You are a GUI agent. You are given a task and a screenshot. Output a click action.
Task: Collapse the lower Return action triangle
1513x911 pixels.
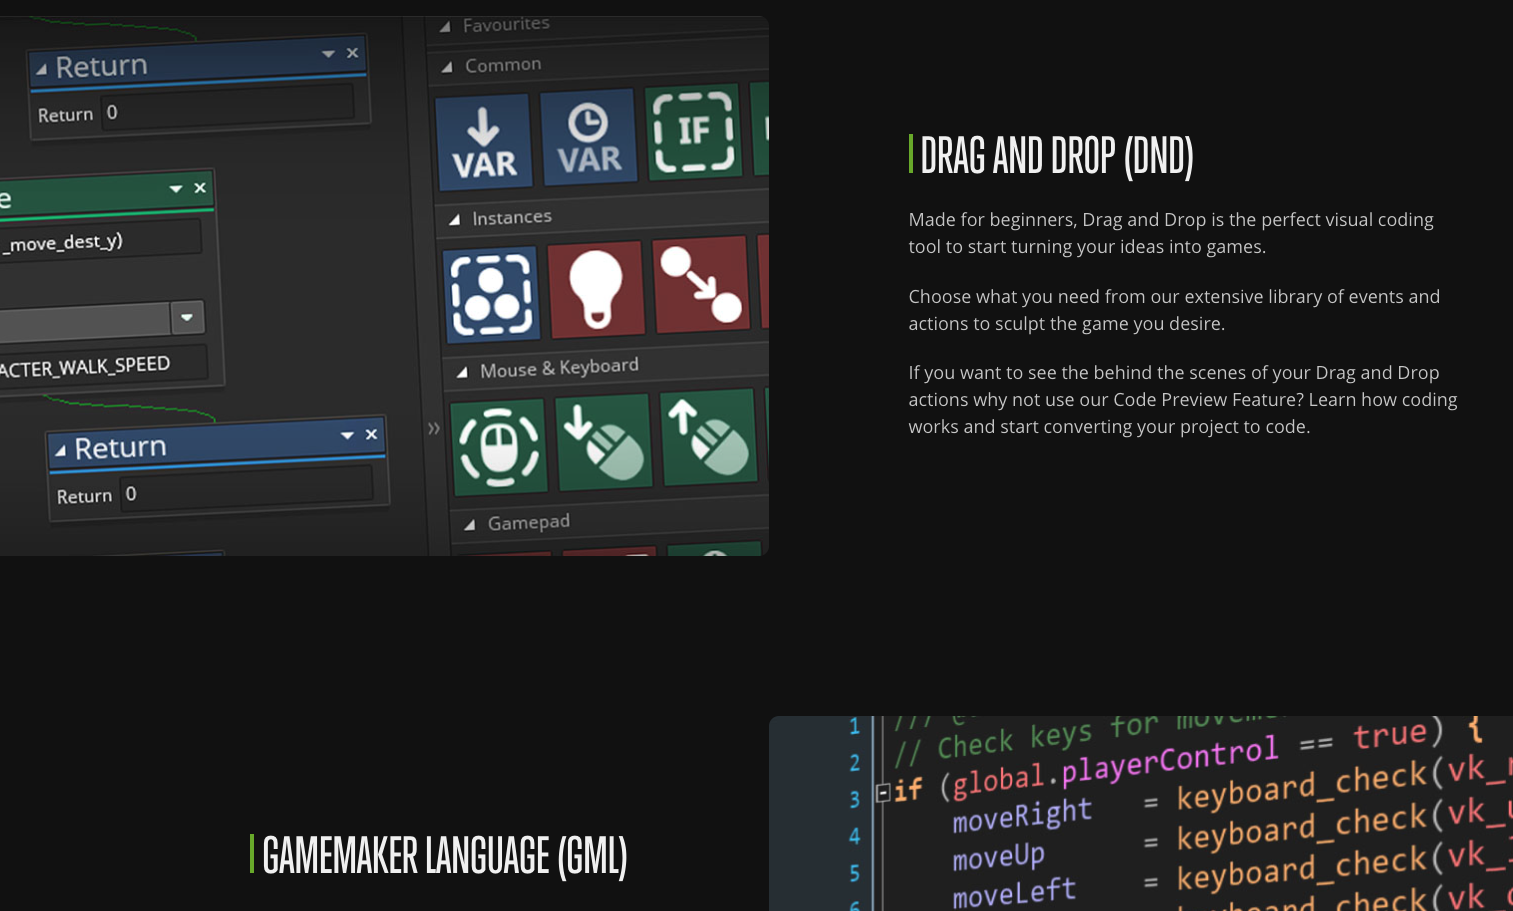click(x=60, y=451)
